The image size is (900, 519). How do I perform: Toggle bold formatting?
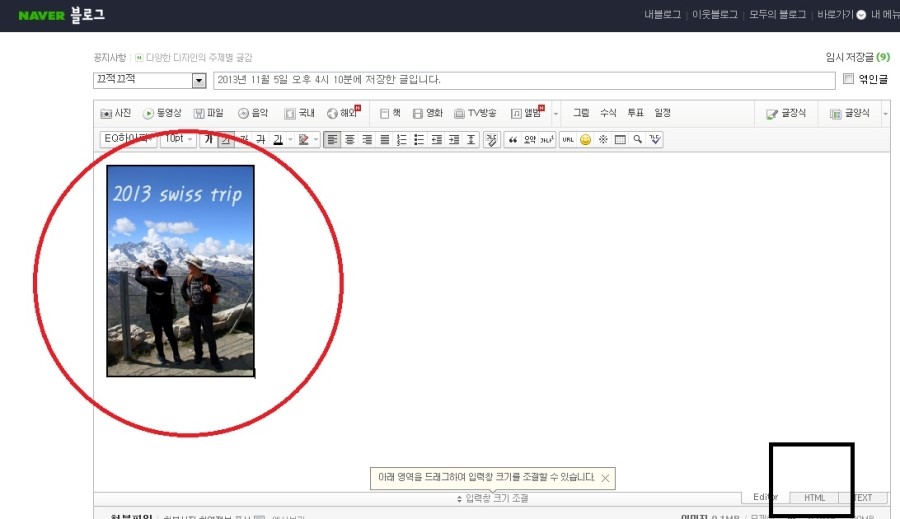[x=209, y=140]
